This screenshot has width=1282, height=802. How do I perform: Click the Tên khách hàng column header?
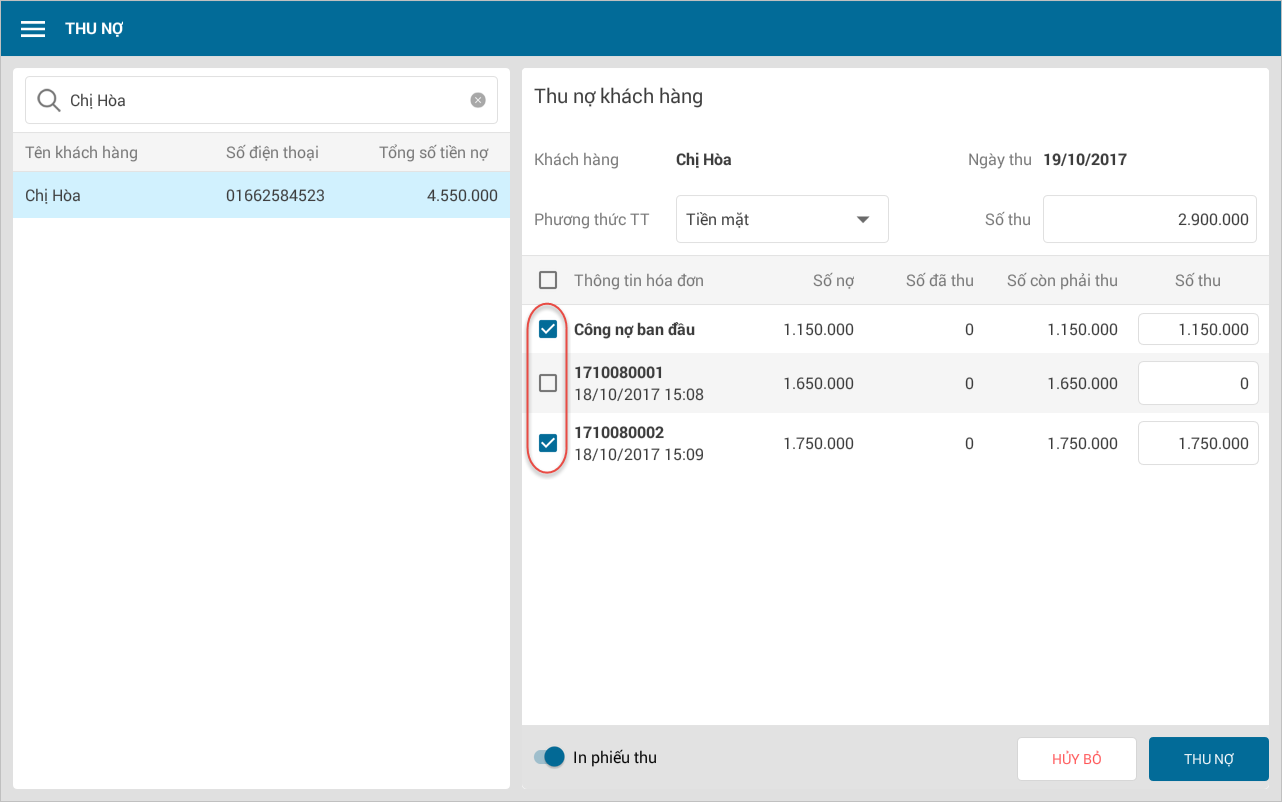(82, 153)
